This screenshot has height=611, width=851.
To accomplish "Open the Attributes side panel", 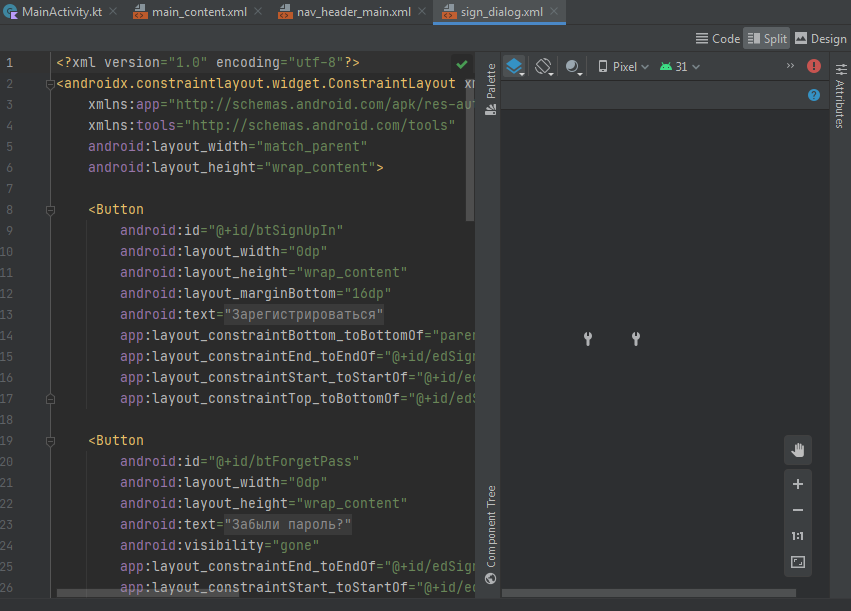I will (840, 96).
